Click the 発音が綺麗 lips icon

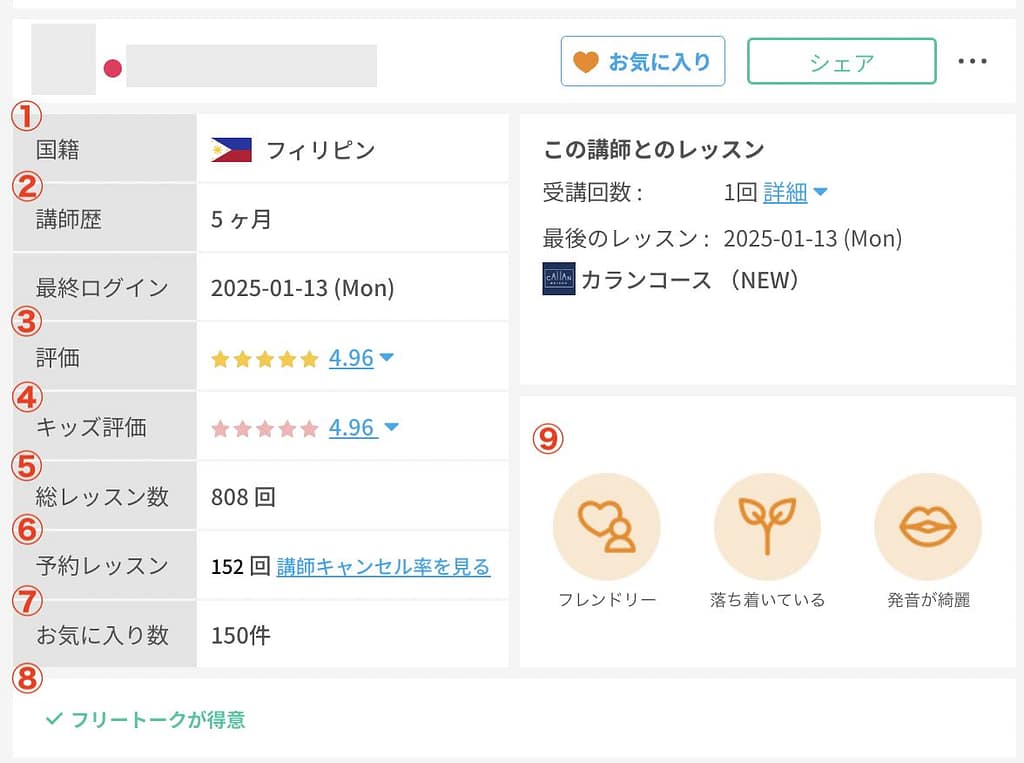(927, 526)
